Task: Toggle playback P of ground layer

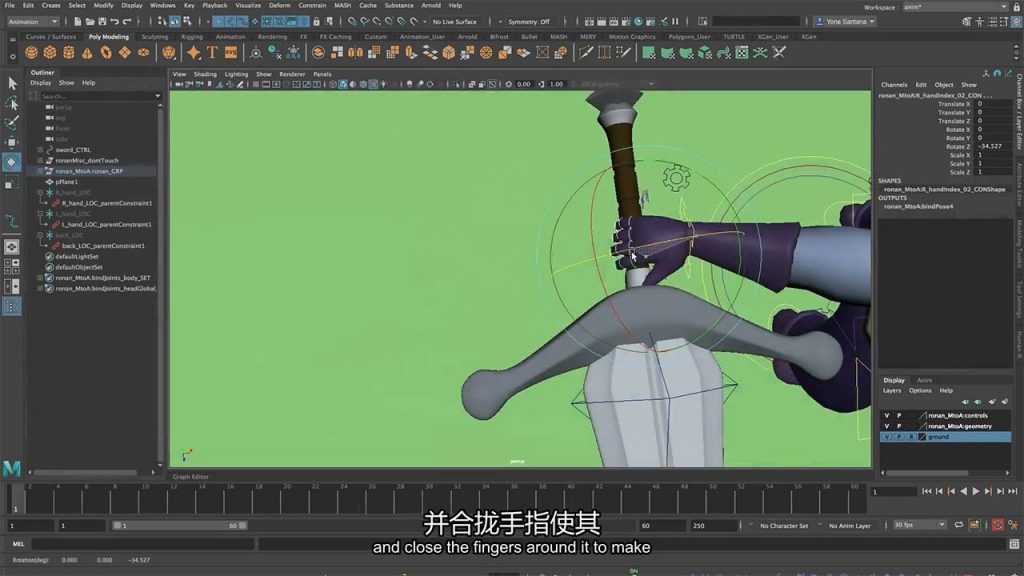Action: 899,436
